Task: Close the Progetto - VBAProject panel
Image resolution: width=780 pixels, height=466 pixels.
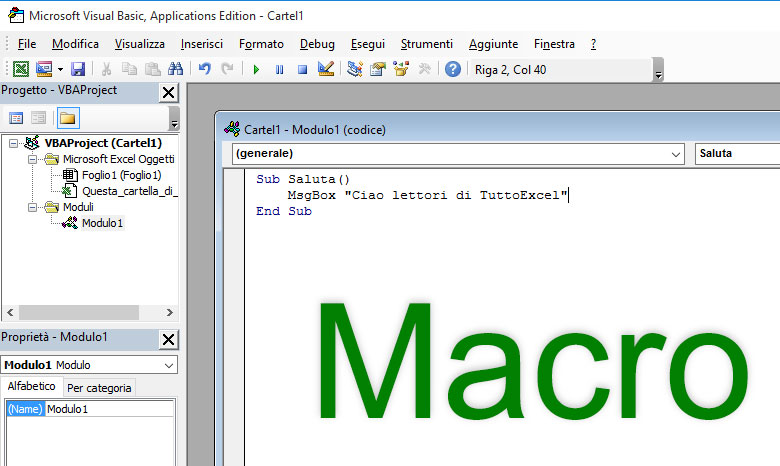Action: (x=169, y=93)
